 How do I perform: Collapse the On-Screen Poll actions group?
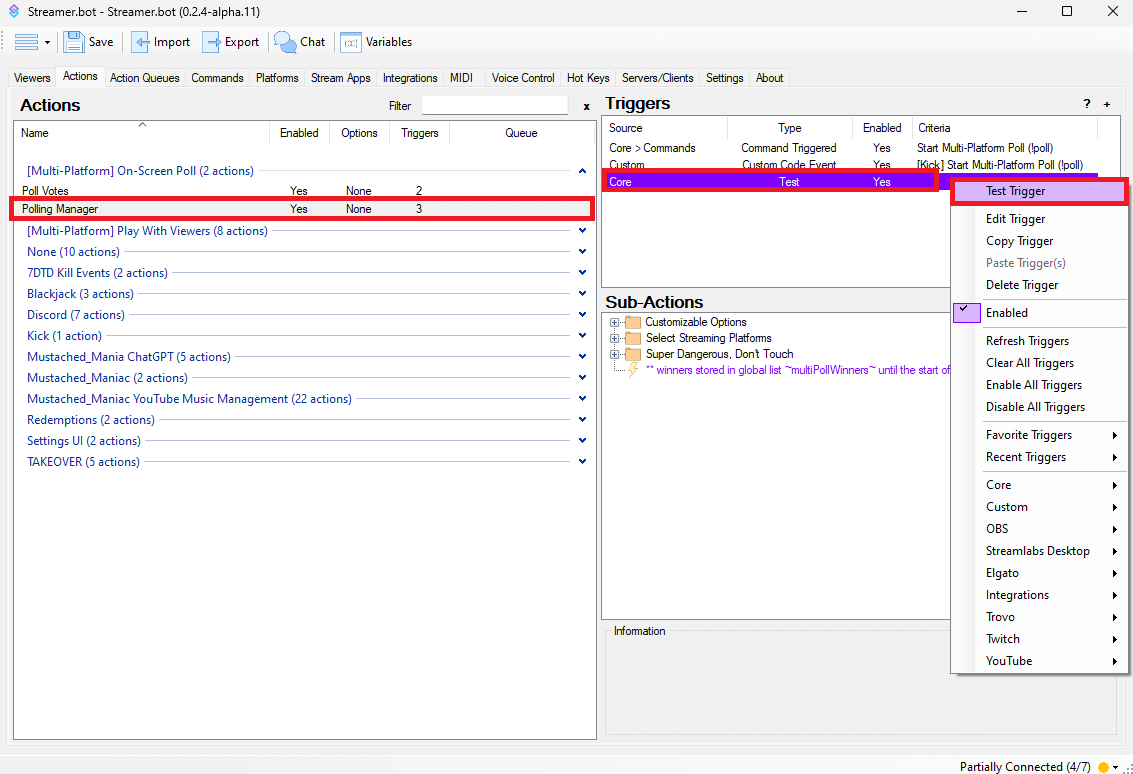582,171
